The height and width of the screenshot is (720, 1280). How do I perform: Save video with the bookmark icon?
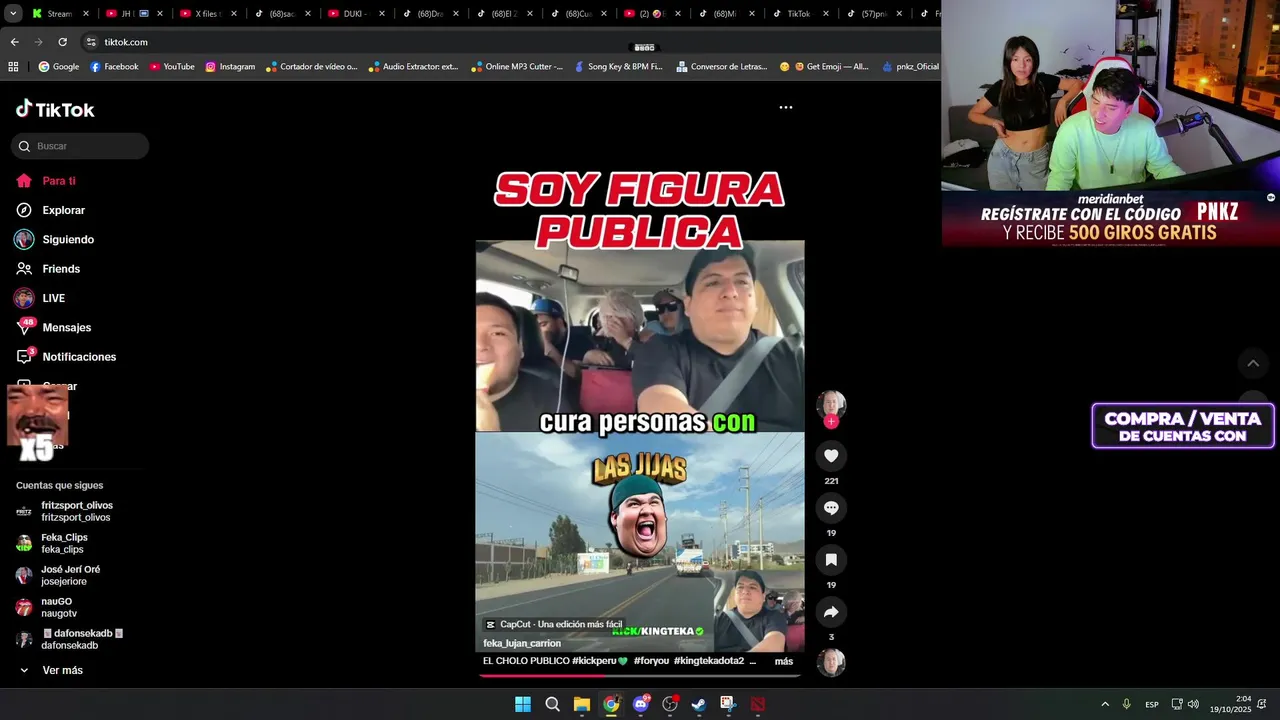pos(831,560)
